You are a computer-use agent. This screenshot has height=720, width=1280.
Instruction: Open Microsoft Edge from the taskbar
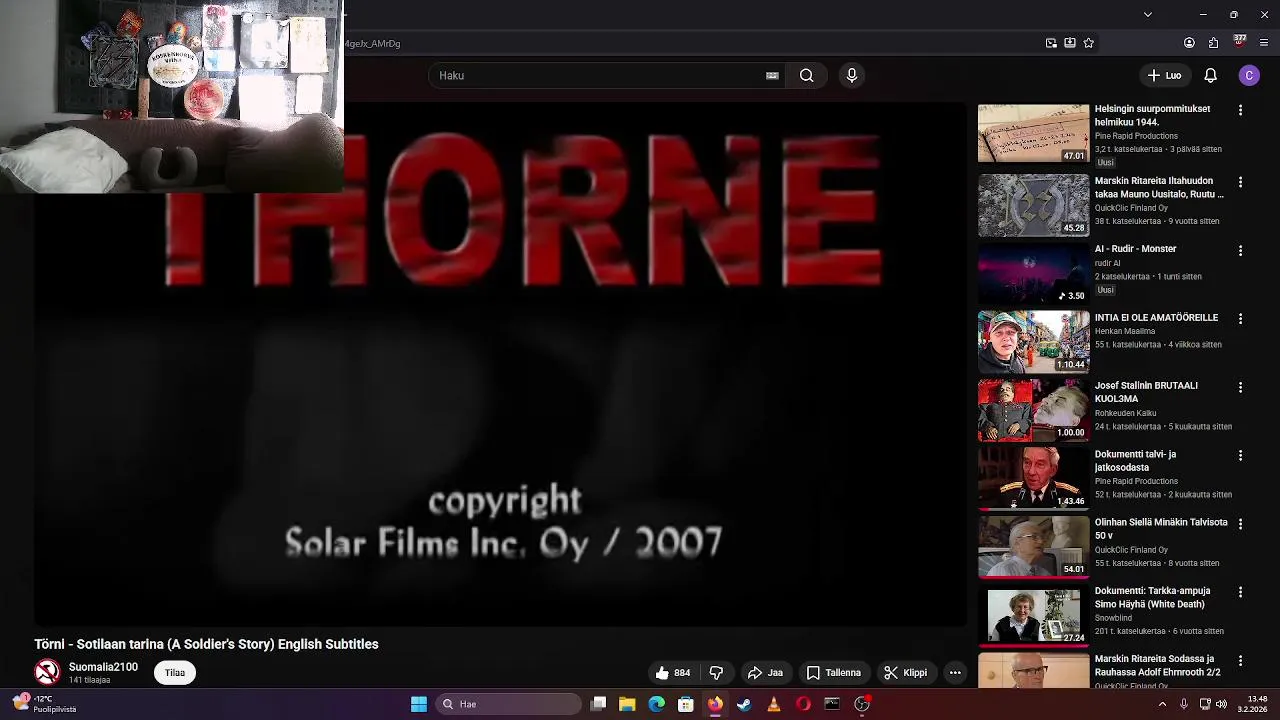(x=656, y=704)
